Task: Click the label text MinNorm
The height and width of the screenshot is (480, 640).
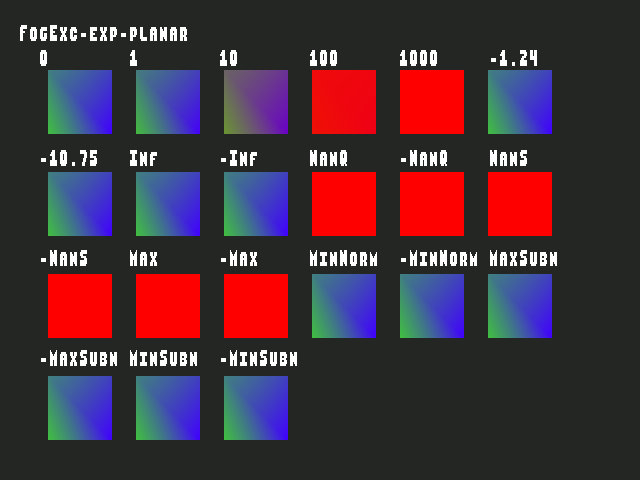Action: pos(344,258)
